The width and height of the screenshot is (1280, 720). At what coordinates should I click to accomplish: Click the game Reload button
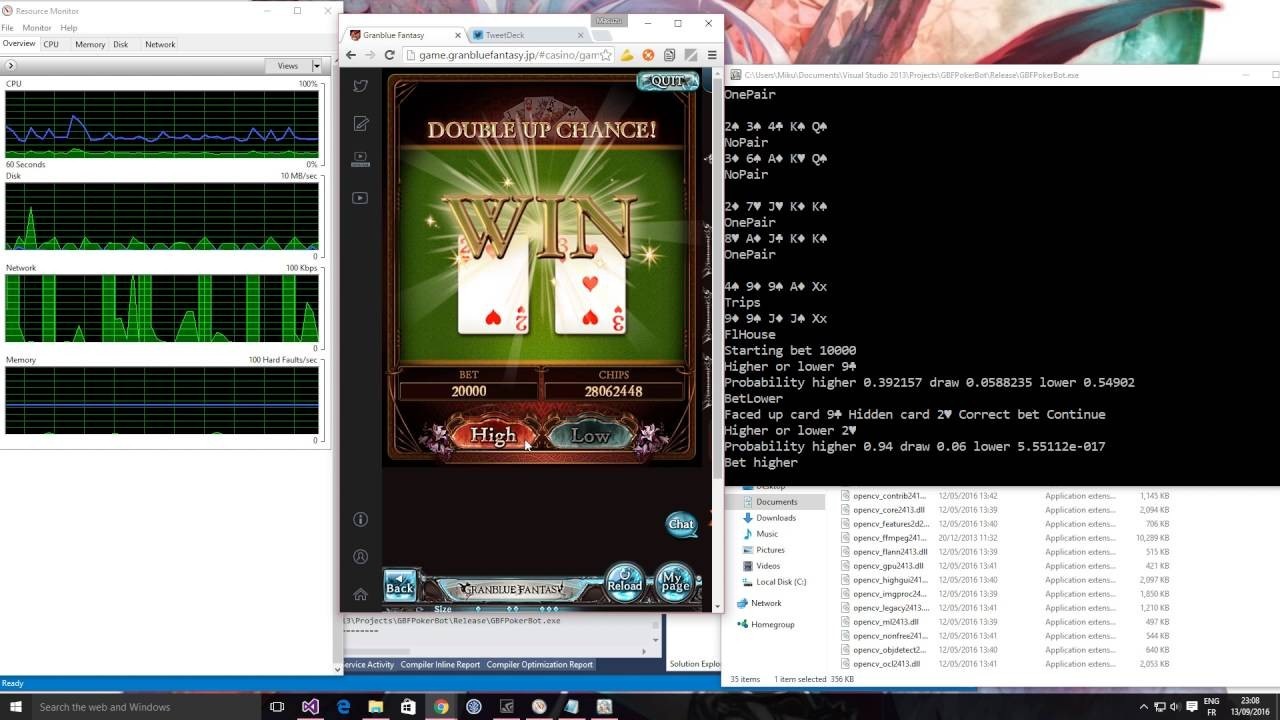(625, 583)
